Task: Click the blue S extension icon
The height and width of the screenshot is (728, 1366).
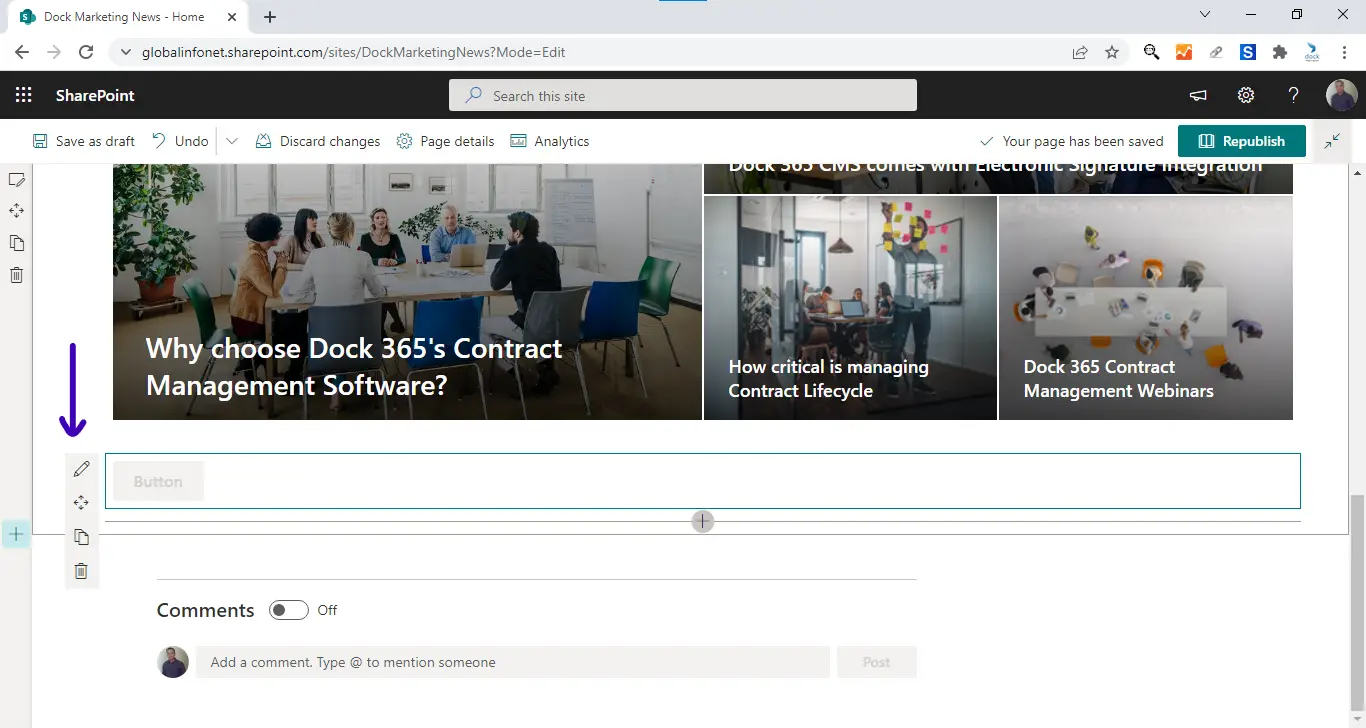Action: coord(1248,52)
